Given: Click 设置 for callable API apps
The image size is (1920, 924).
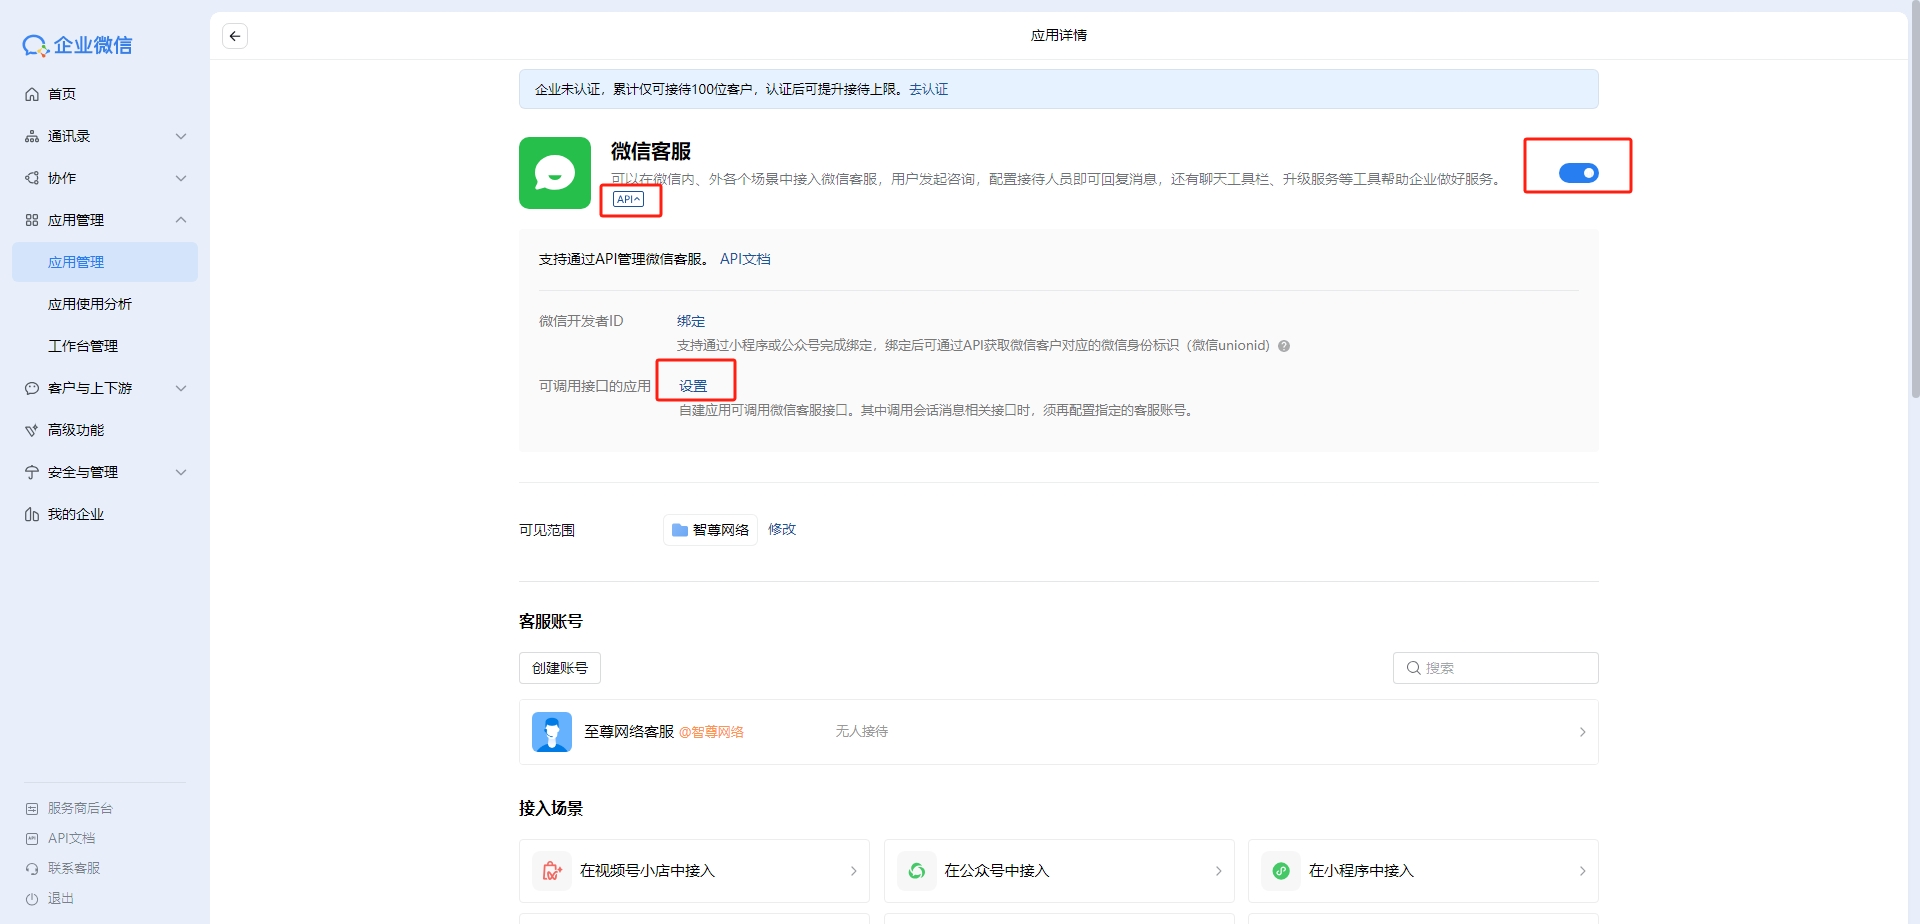Looking at the screenshot, I should click(693, 386).
